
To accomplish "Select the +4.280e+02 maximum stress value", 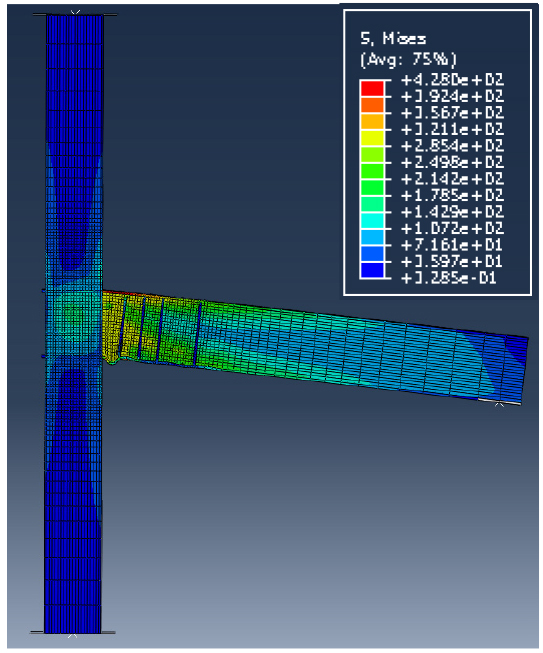I will [x=452, y=80].
